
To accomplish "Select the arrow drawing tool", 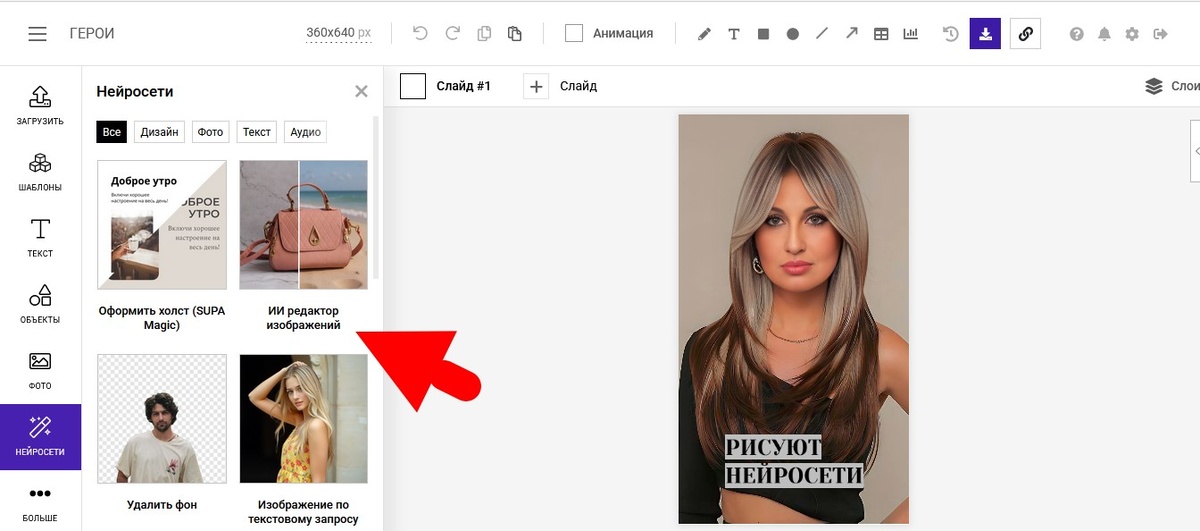I will (851, 33).
